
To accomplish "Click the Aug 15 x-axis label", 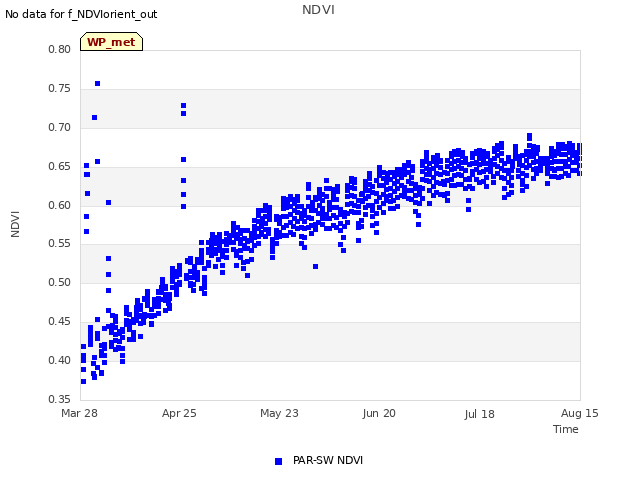I will pos(580,413).
